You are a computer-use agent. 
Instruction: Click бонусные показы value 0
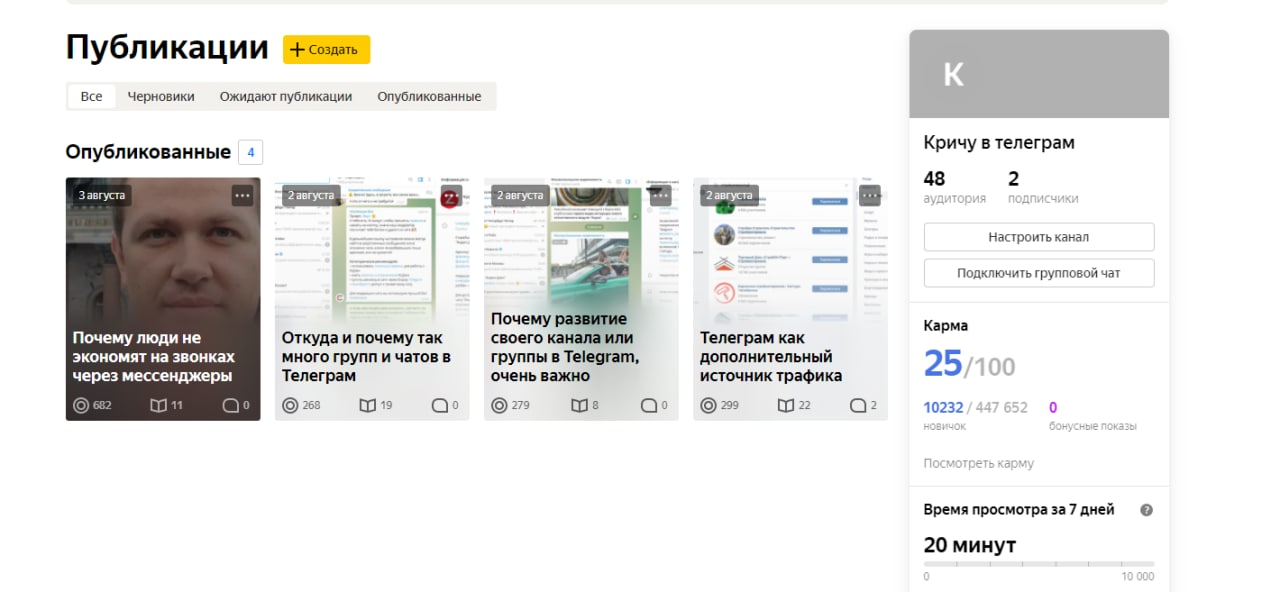click(1053, 408)
